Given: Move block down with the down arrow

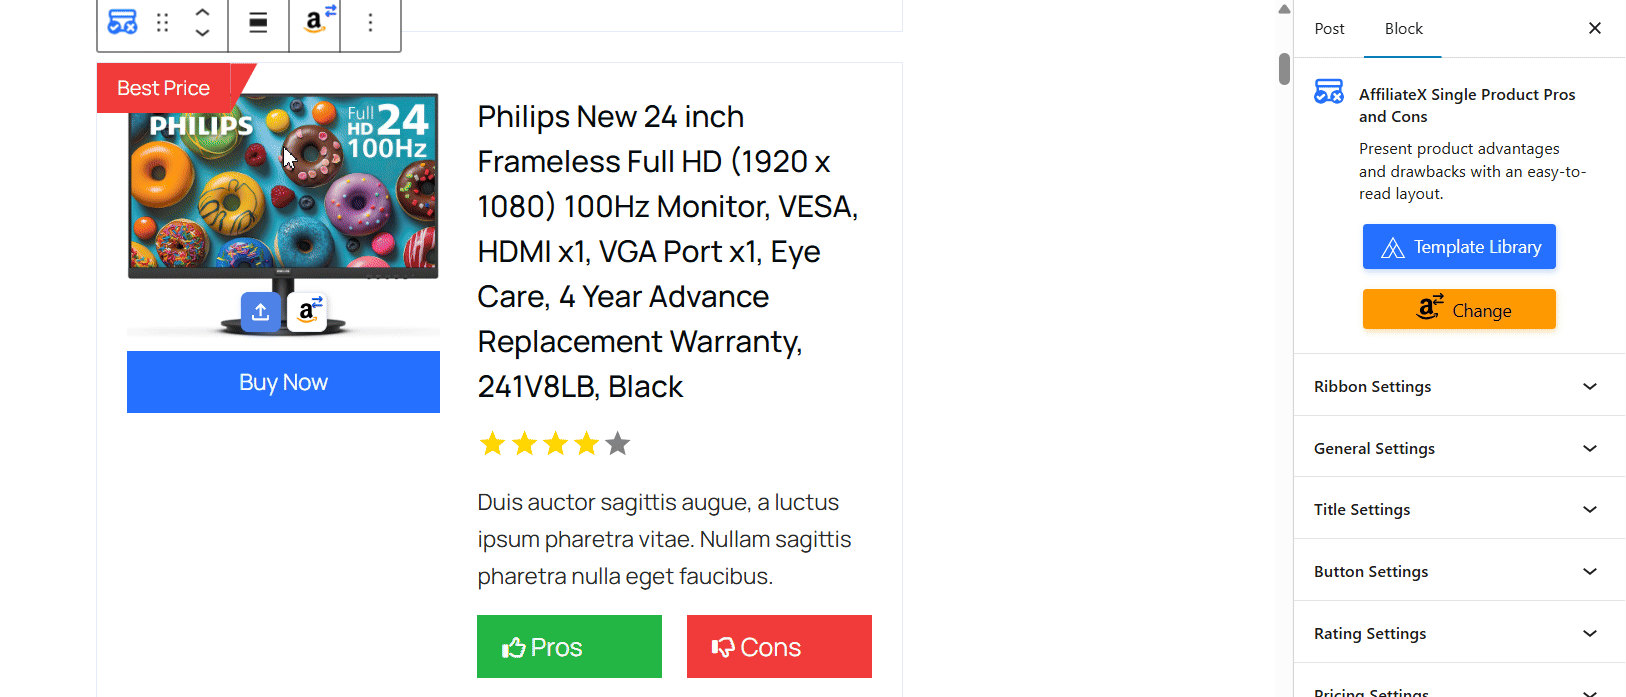Looking at the screenshot, I should pos(202,33).
